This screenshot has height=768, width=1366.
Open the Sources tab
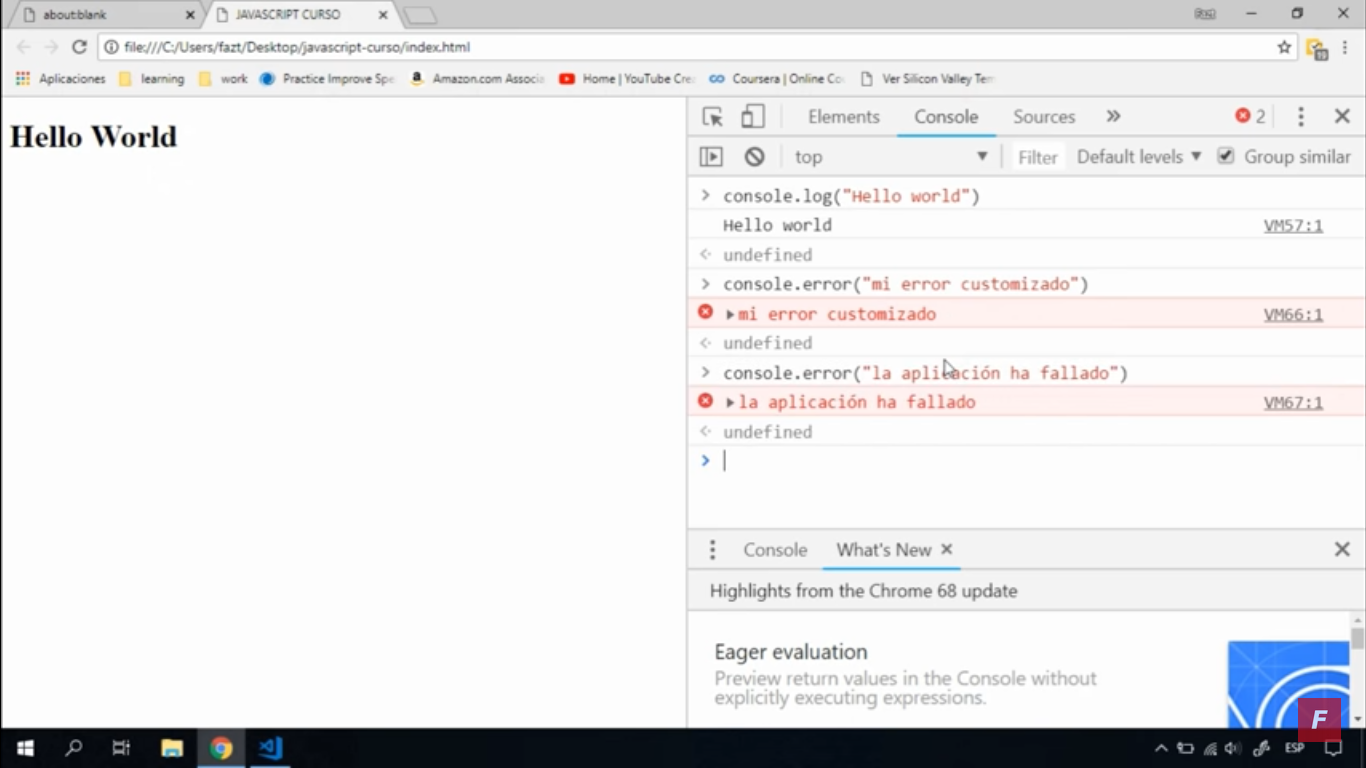(1044, 117)
